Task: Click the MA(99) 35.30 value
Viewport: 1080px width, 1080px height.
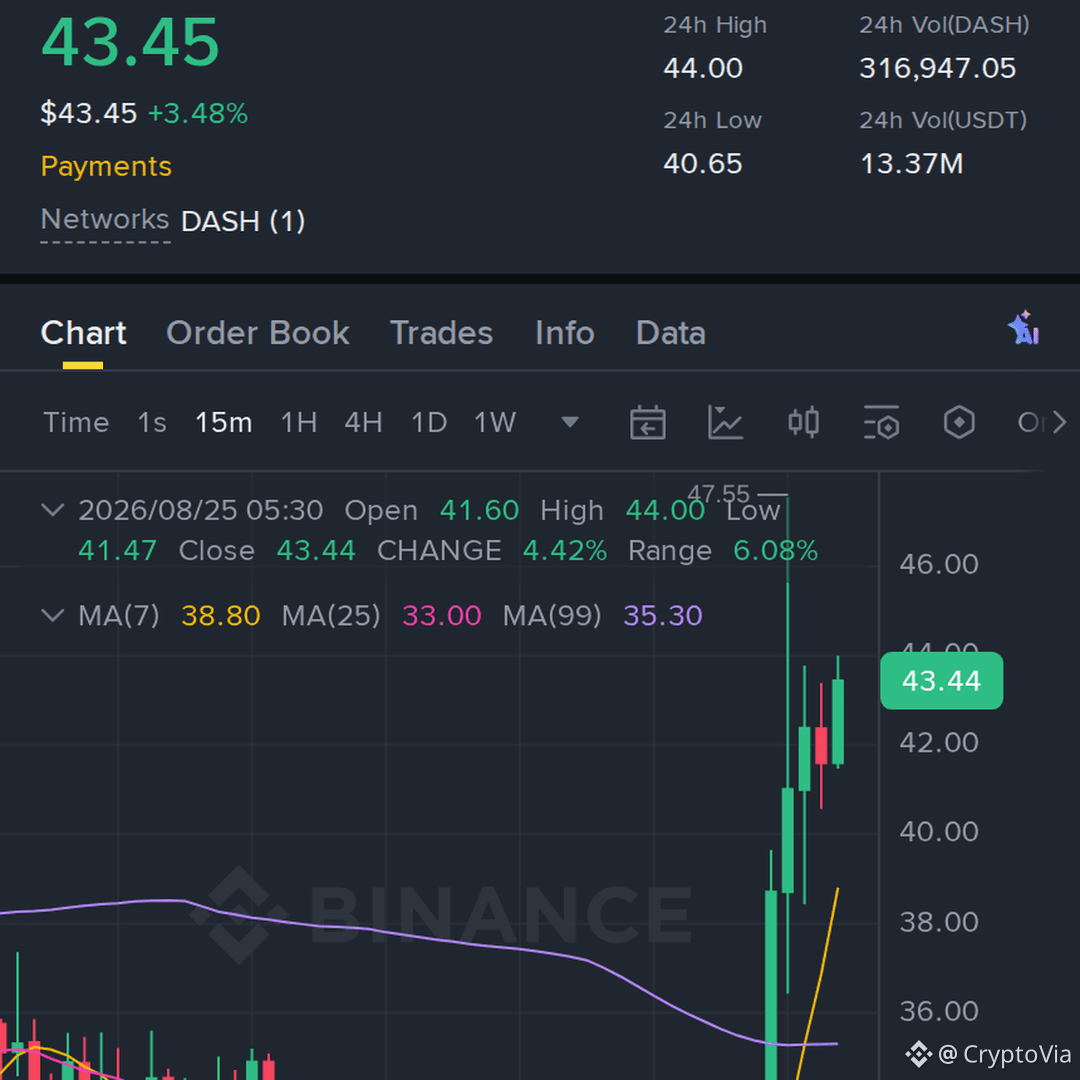Action: pyautogui.click(x=663, y=616)
